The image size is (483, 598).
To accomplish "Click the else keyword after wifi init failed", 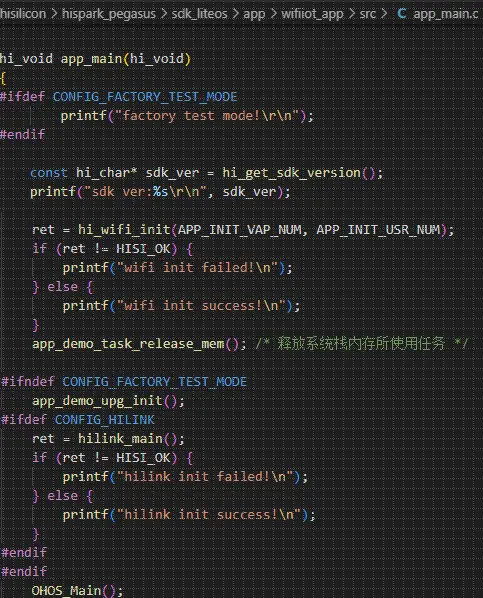I will tap(63, 286).
